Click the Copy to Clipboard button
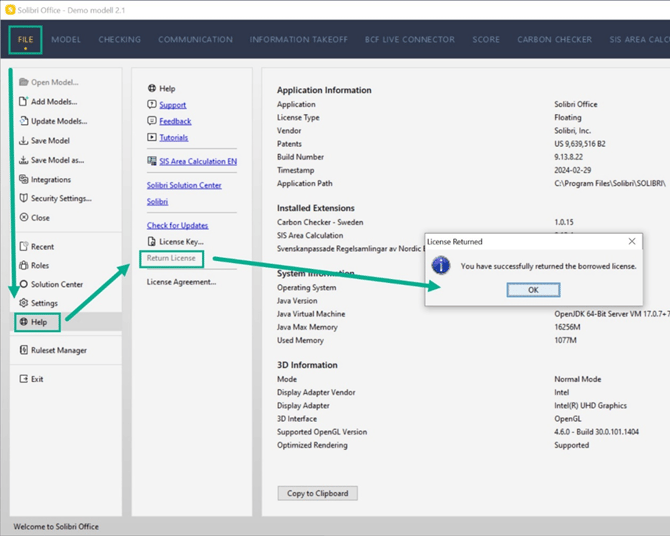 click(316, 493)
